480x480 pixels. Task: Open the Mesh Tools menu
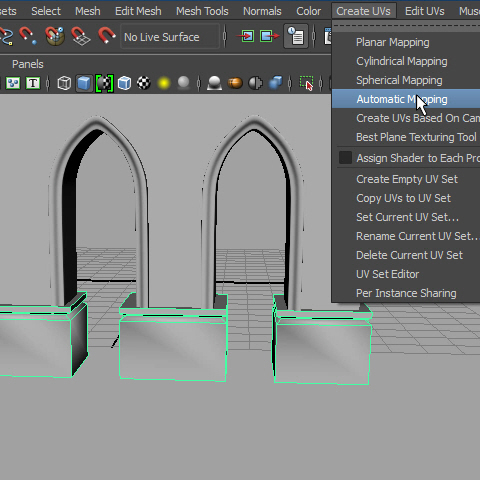(x=202, y=11)
